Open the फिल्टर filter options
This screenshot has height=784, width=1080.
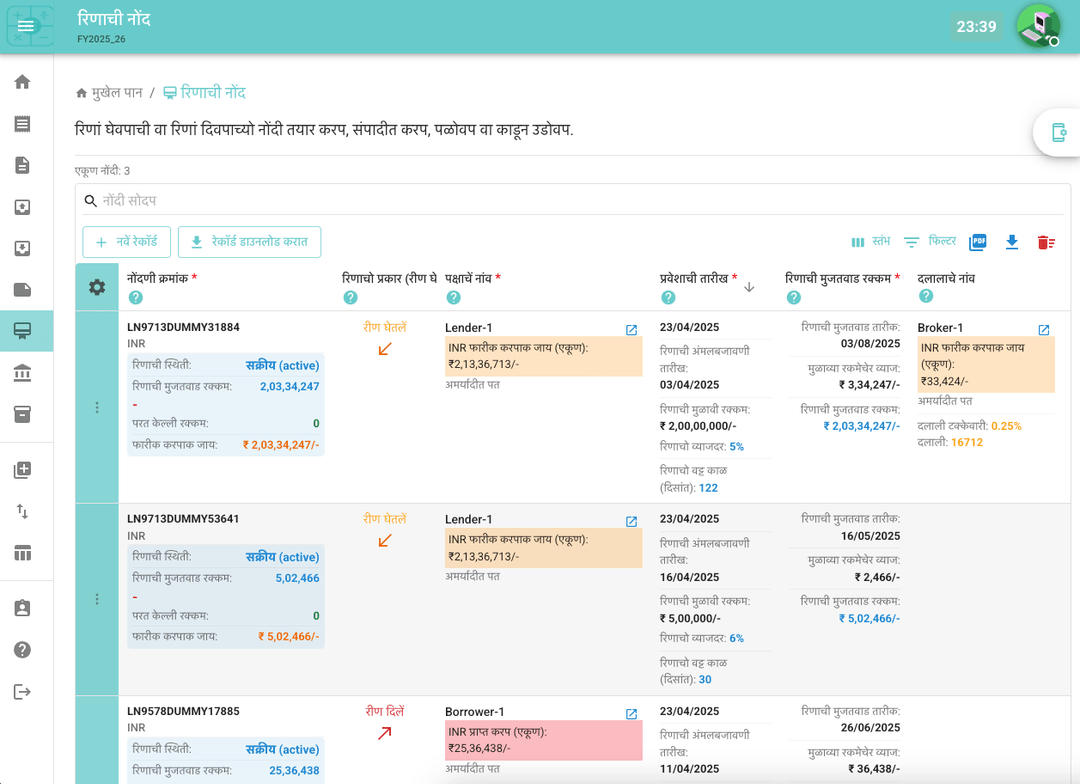coord(930,242)
